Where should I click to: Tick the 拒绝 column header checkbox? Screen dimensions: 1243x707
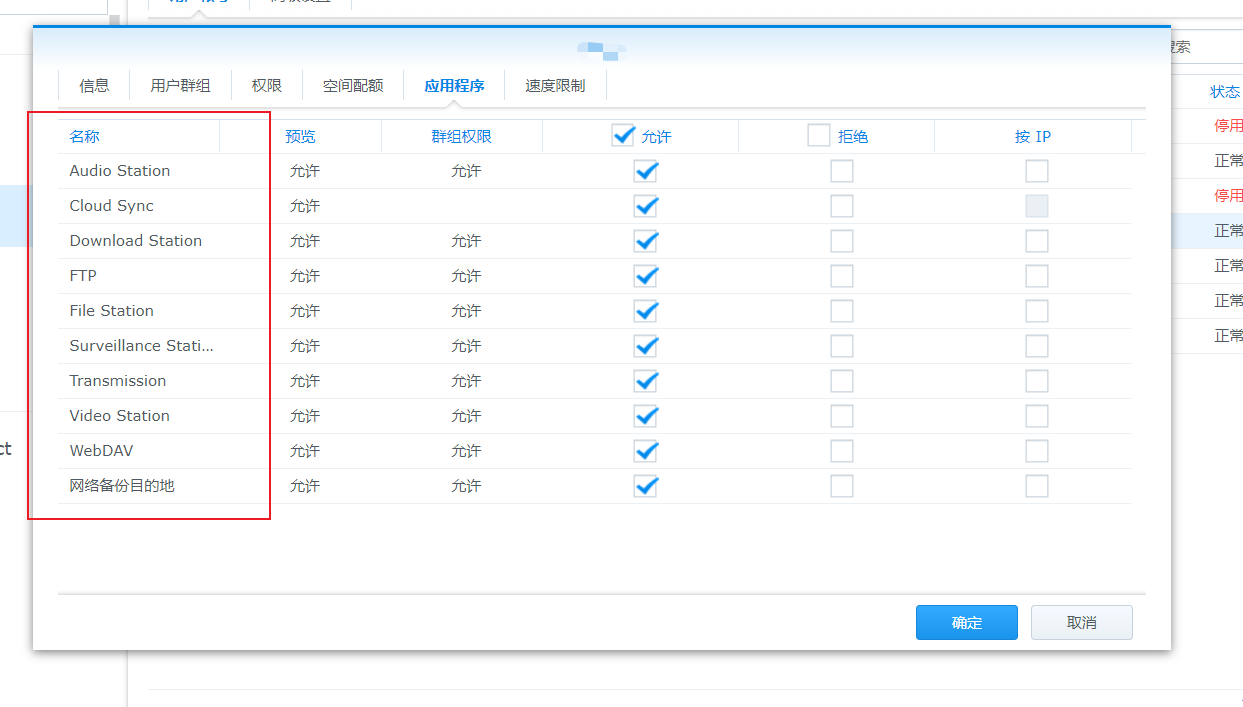(819, 135)
